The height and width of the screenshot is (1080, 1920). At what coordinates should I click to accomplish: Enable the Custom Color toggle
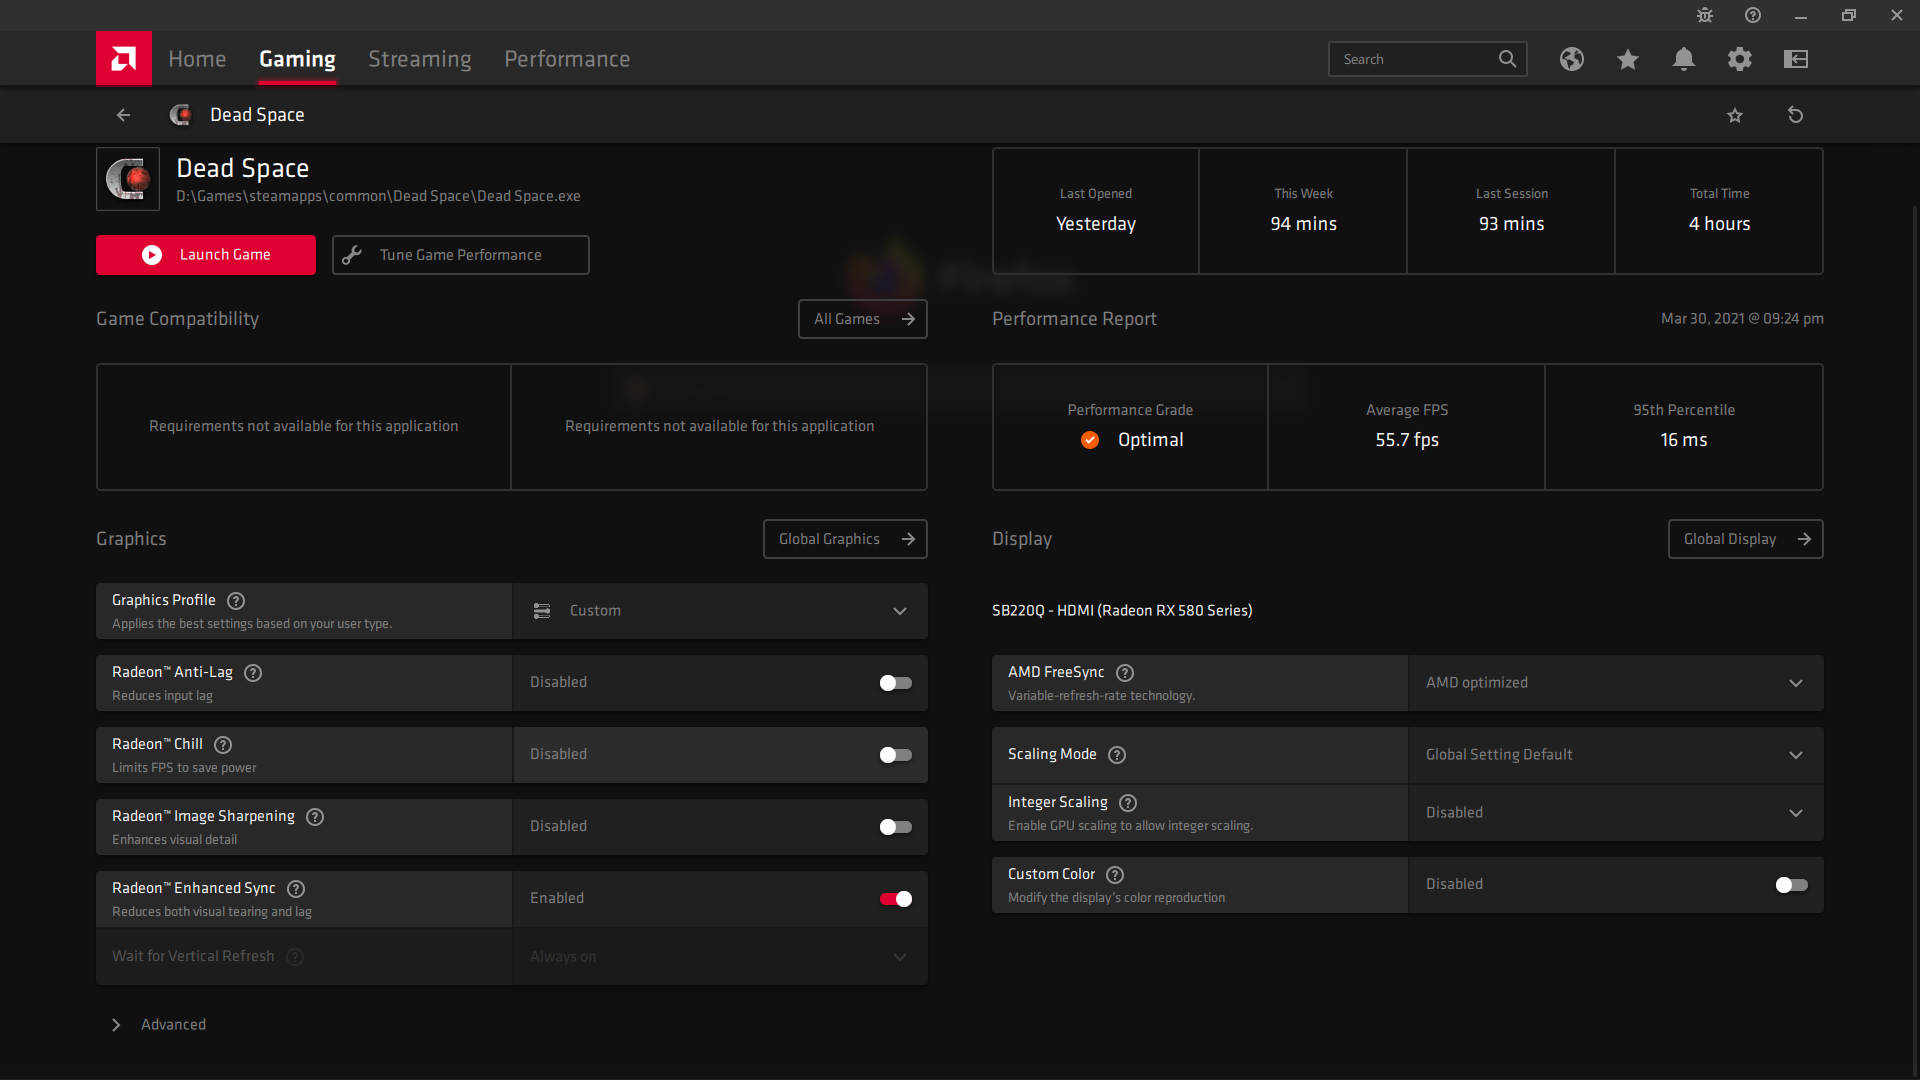click(x=1791, y=885)
